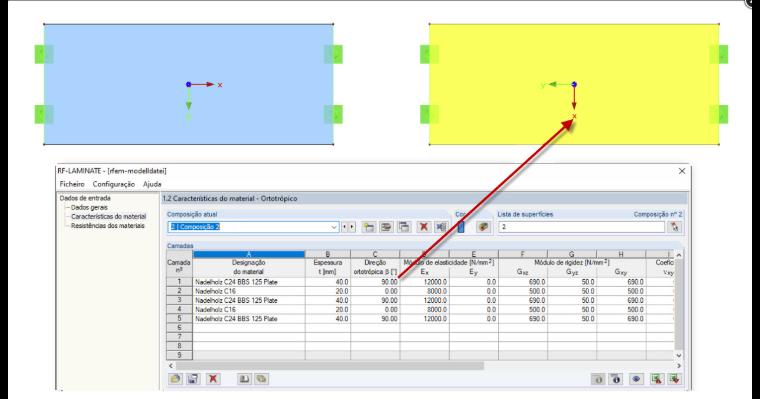Click the origin node of the blue surface
The image size is (760, 399).
pos(189,84)
